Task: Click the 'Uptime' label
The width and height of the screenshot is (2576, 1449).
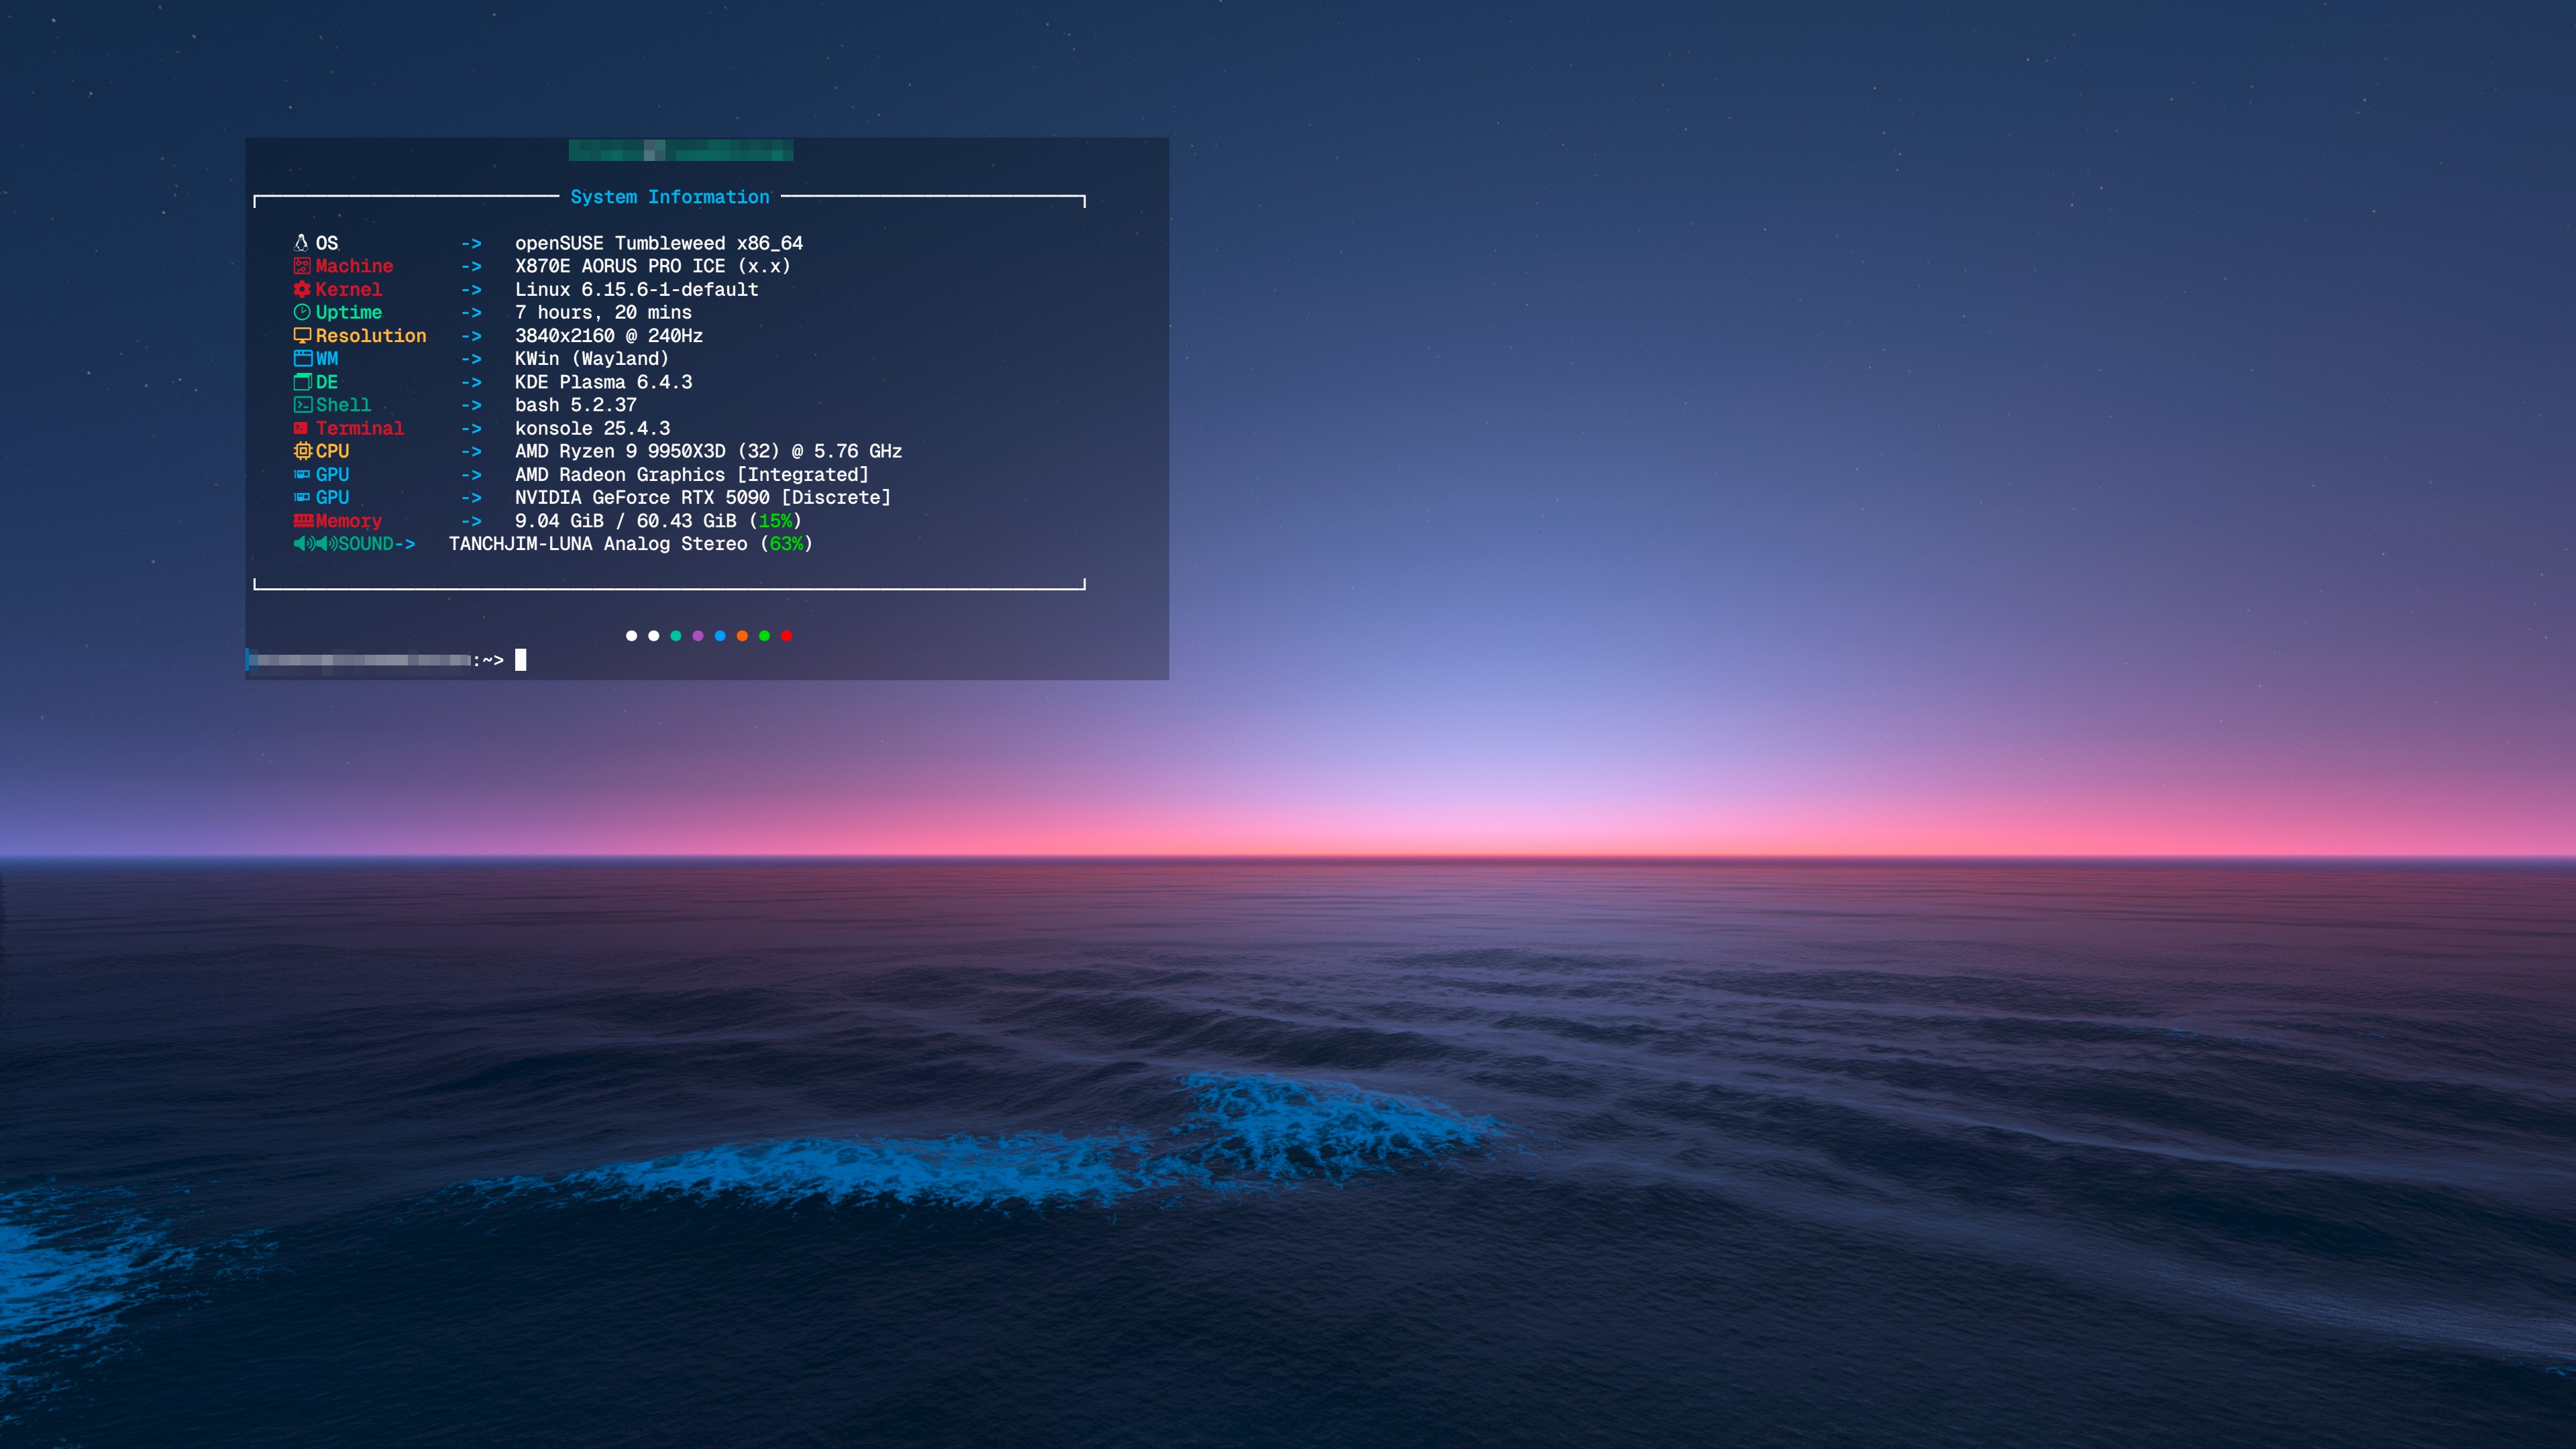Action: [348, 312]
